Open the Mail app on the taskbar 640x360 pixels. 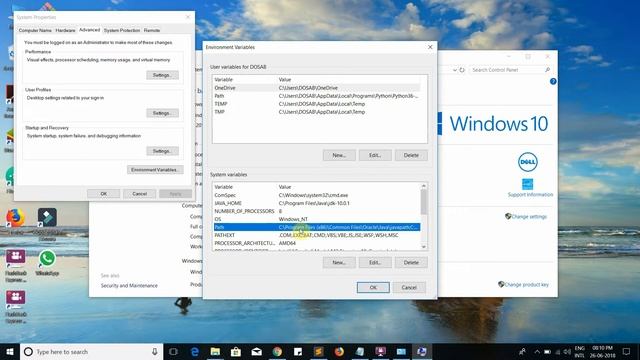tap(256, 351)
